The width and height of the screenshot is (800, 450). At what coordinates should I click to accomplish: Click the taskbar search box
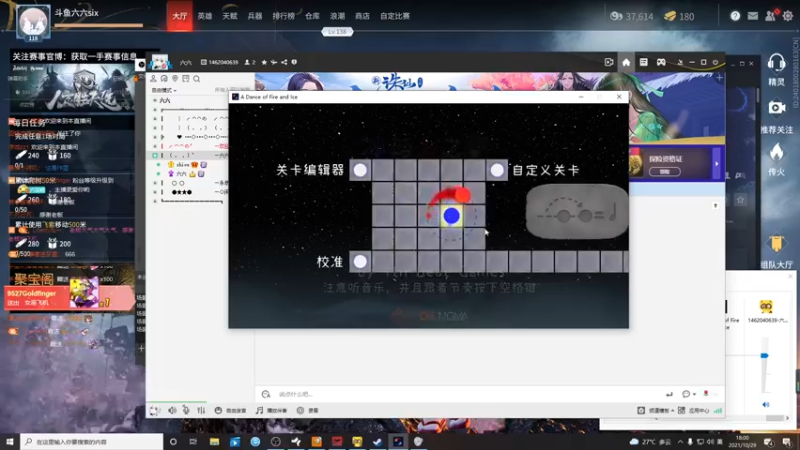pyautogui.click(x=92, y=441)
